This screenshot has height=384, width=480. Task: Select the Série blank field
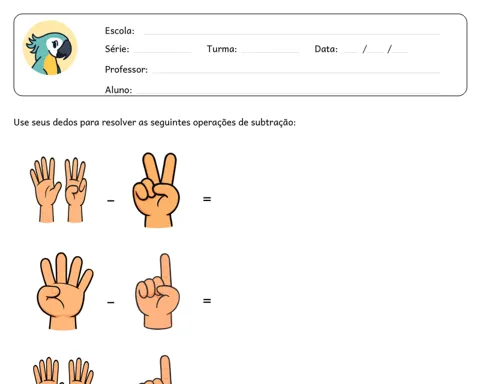[x=162, y=52]
